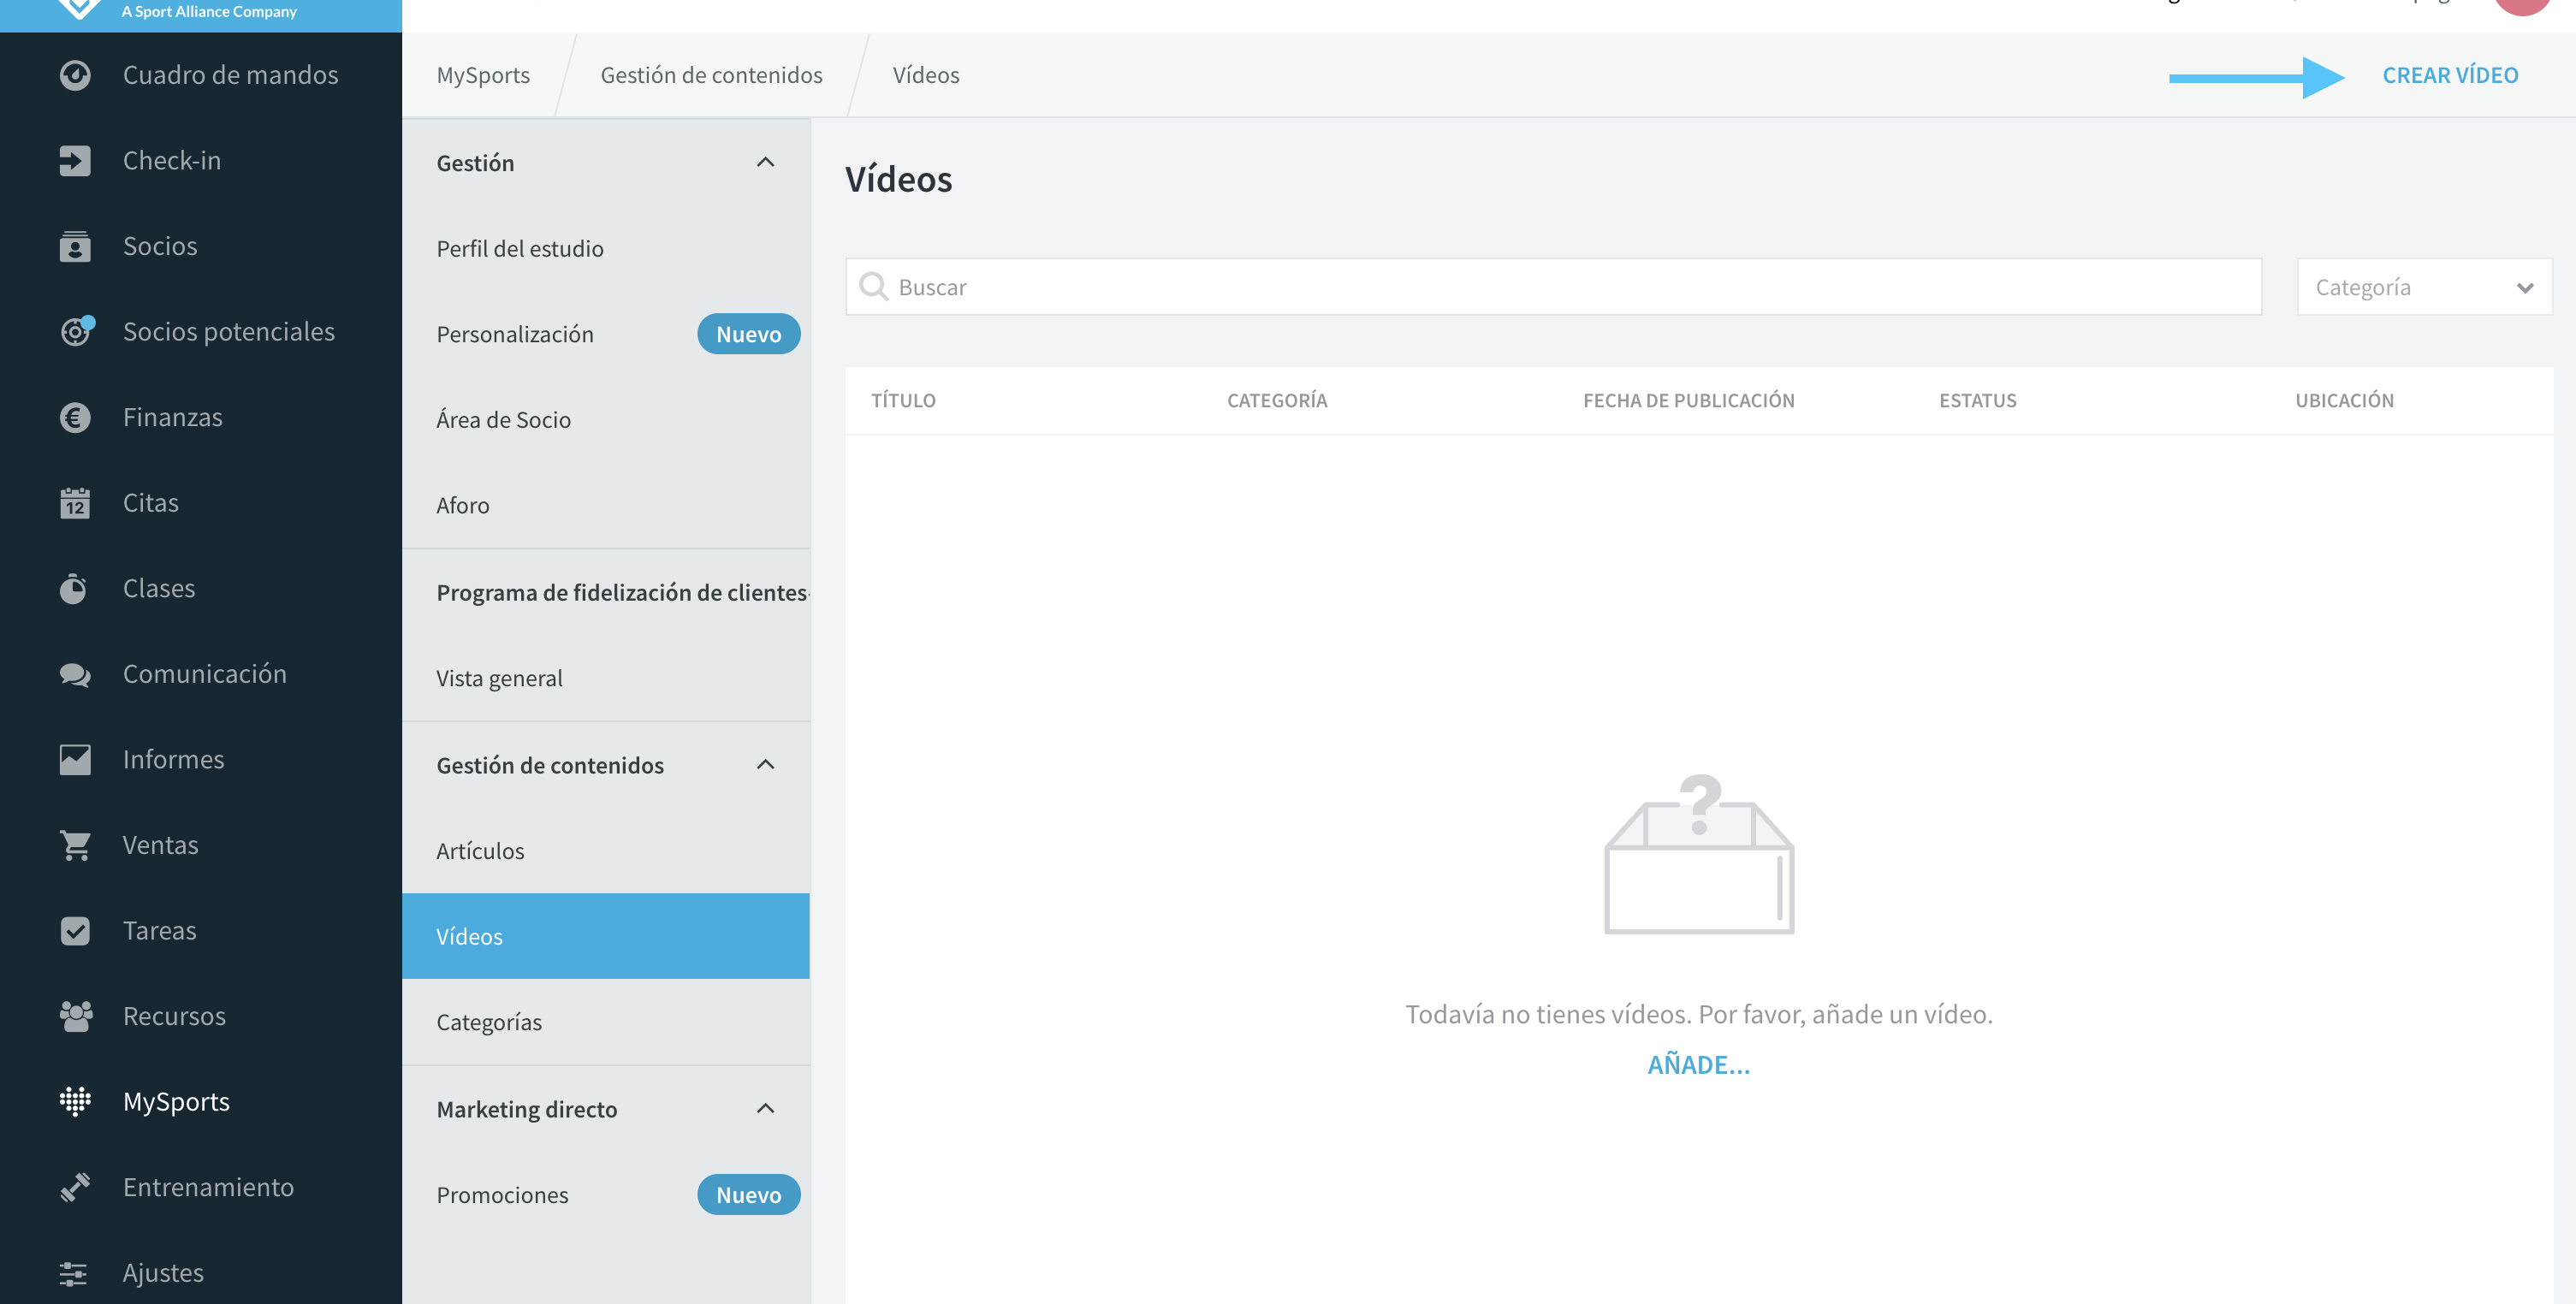Collapse the Marketing directo chevron

(765, 1108)
